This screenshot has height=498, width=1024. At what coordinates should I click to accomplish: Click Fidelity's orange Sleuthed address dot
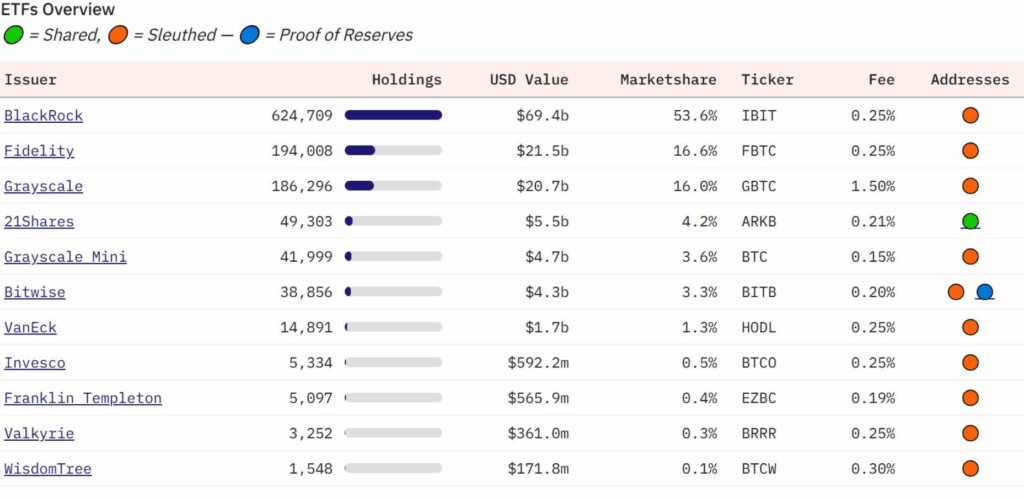coord(970,151)
